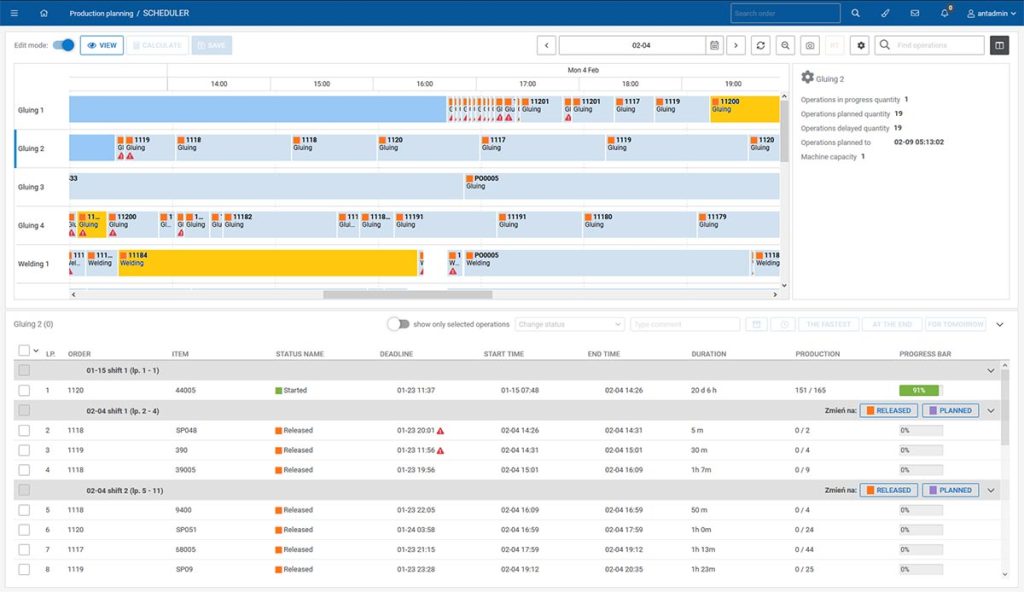Open the hamburger menu
The height and width of the screenshot is (592, 1024).
pos(14,13)
